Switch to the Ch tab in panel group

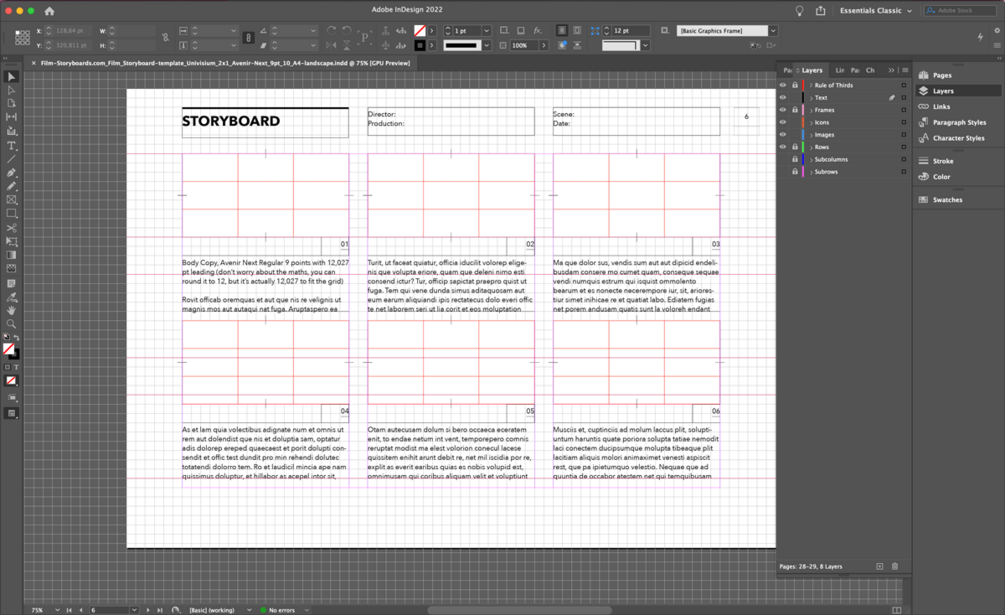[x=870, y=70]
